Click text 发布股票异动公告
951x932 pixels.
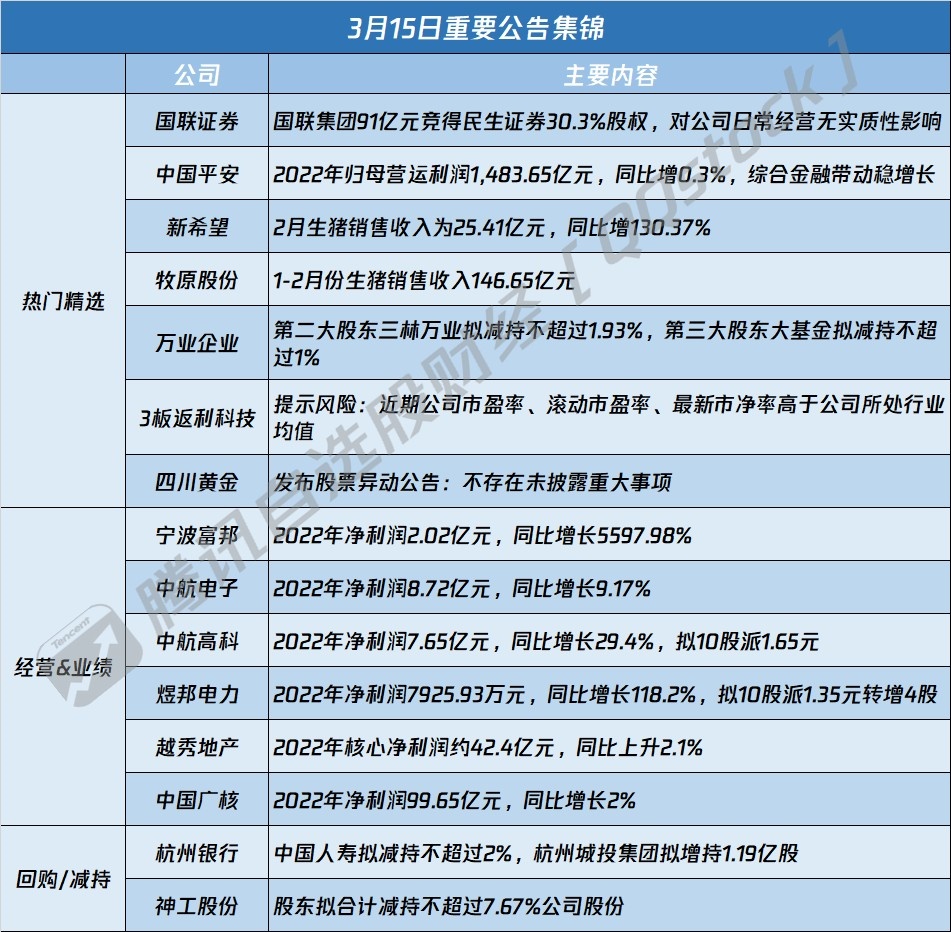click(356, 482)
